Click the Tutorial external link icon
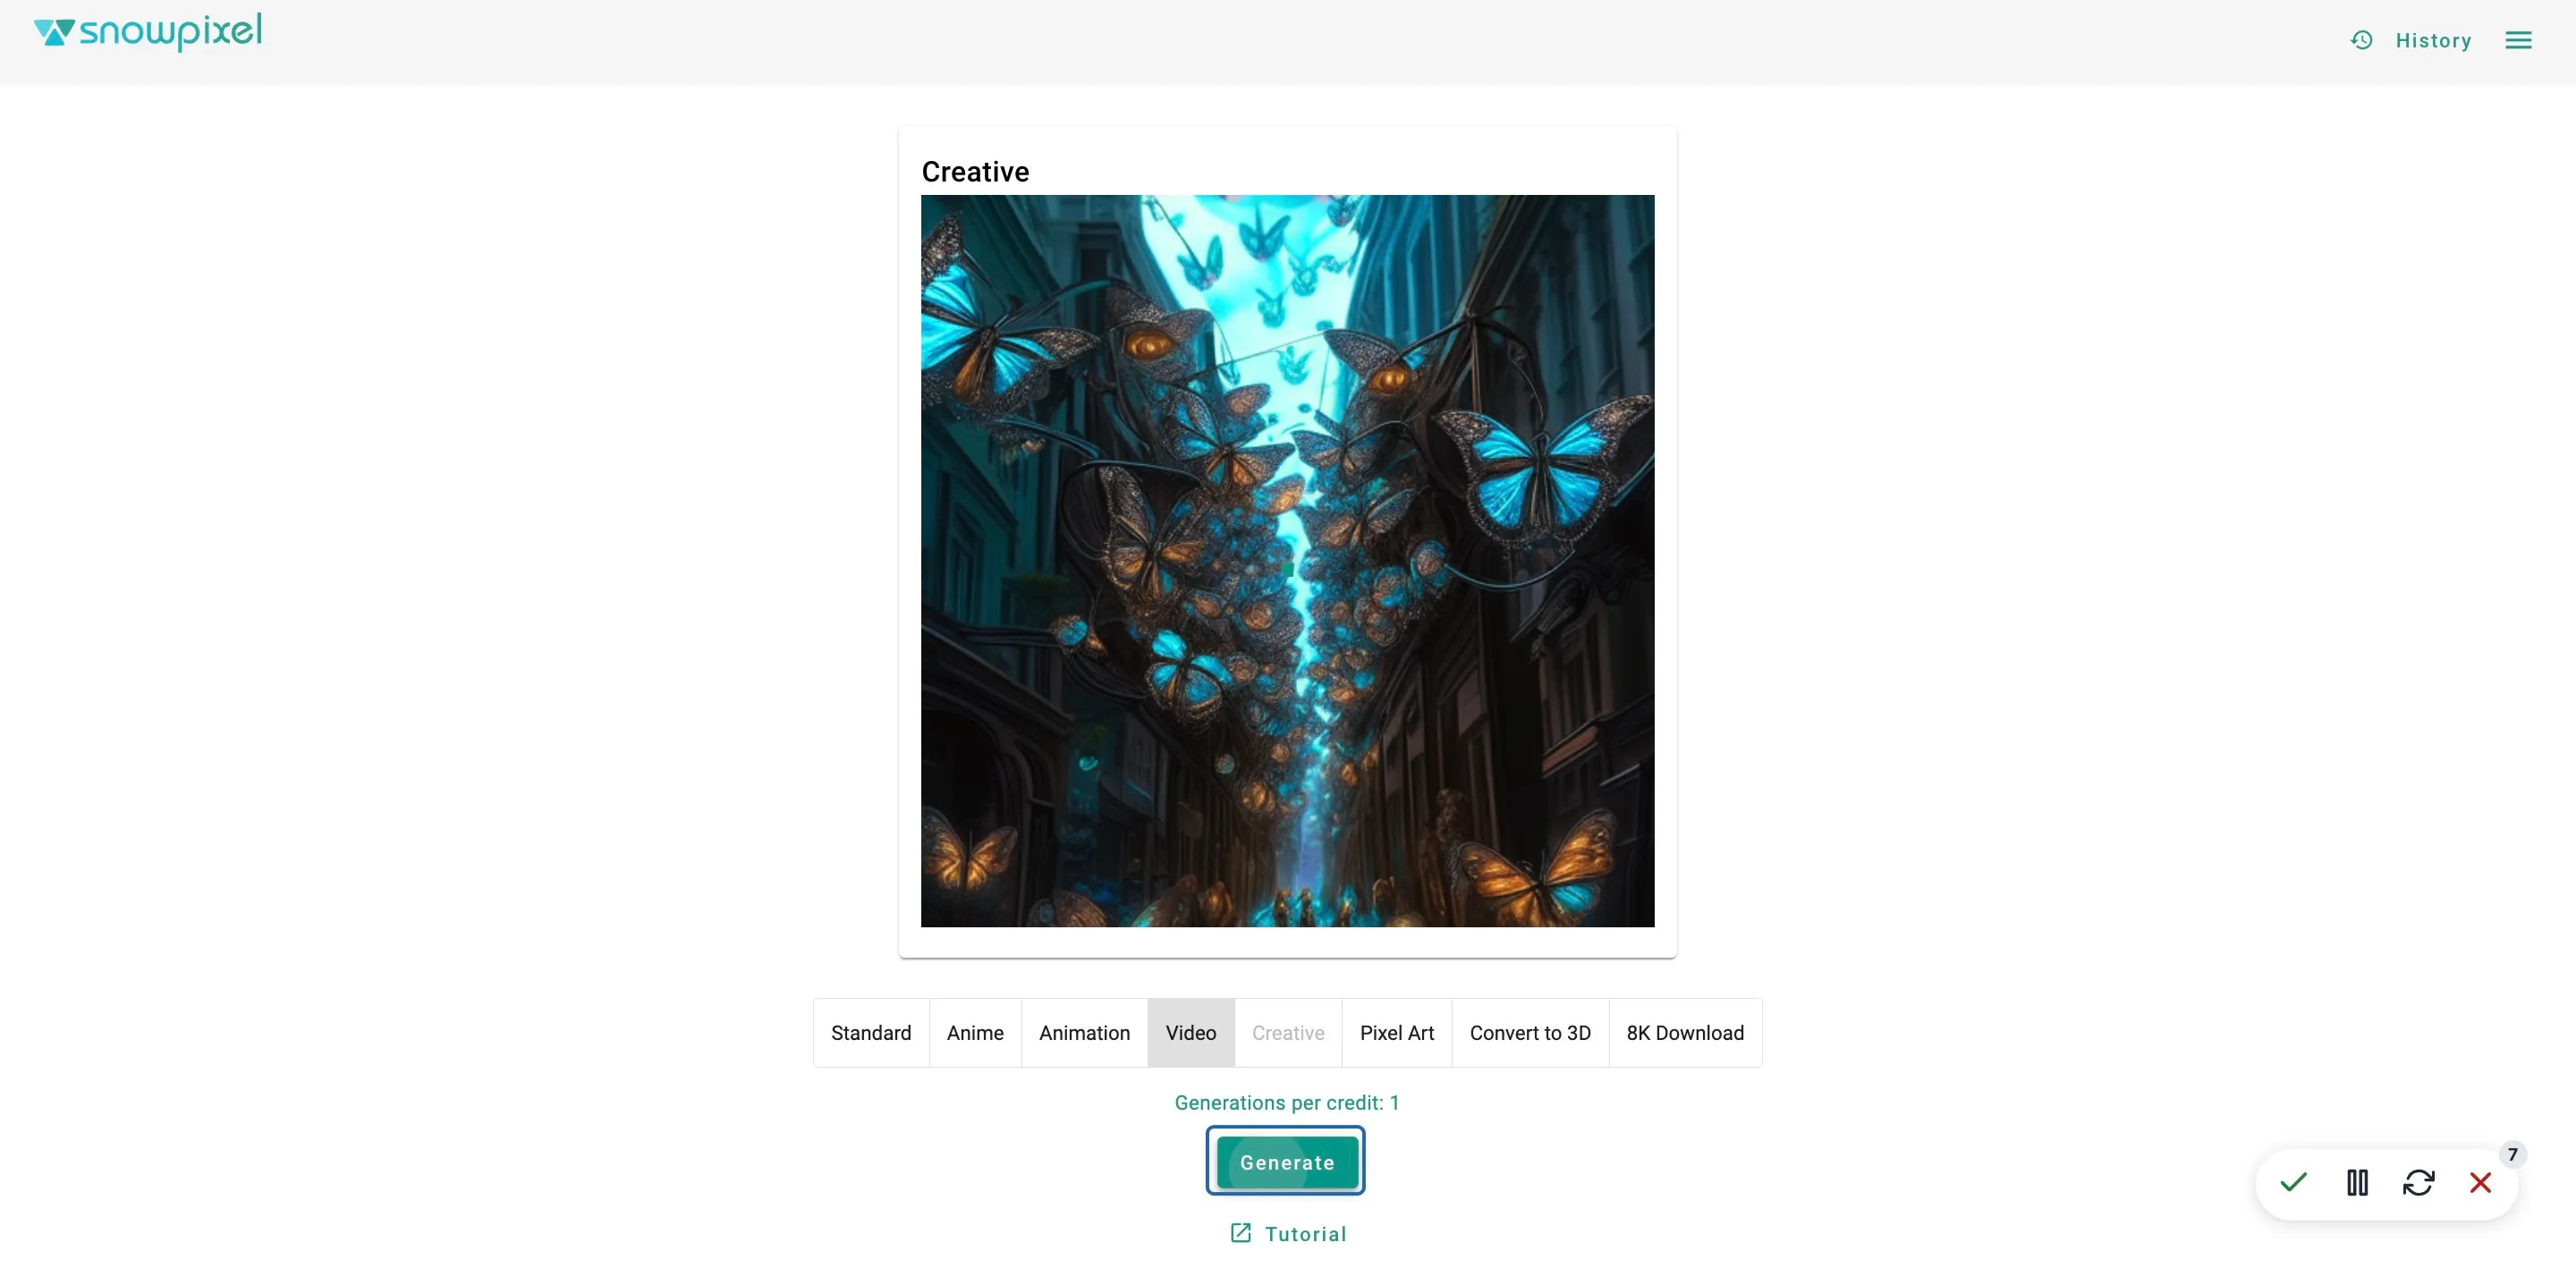 pos(1240,1232)
